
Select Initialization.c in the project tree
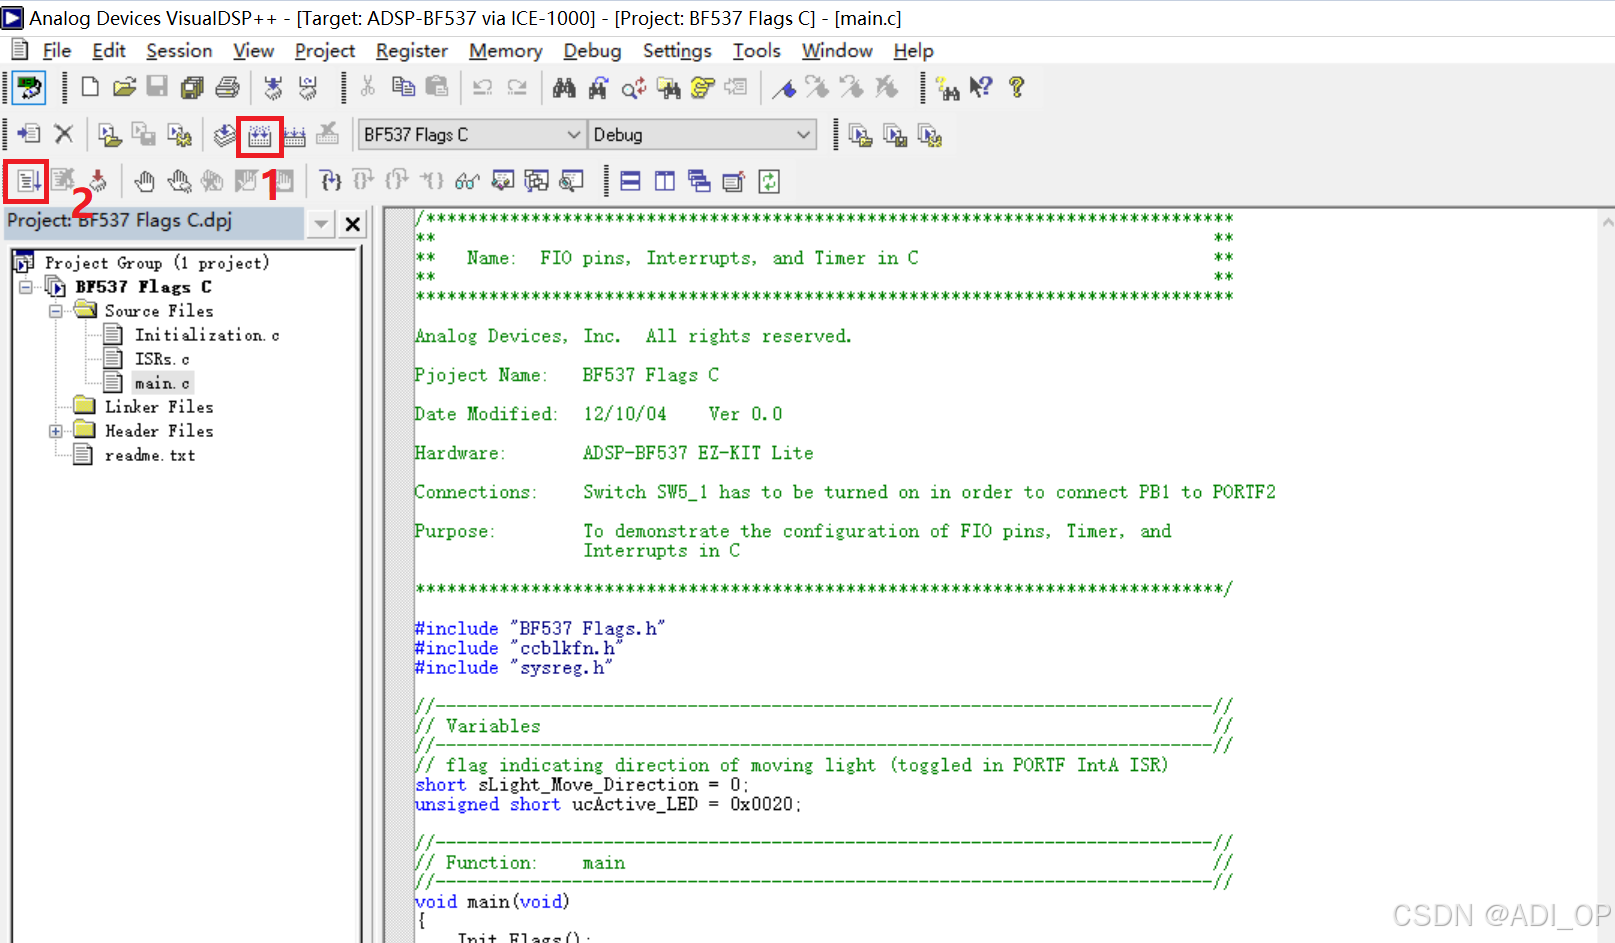(207, 335)
